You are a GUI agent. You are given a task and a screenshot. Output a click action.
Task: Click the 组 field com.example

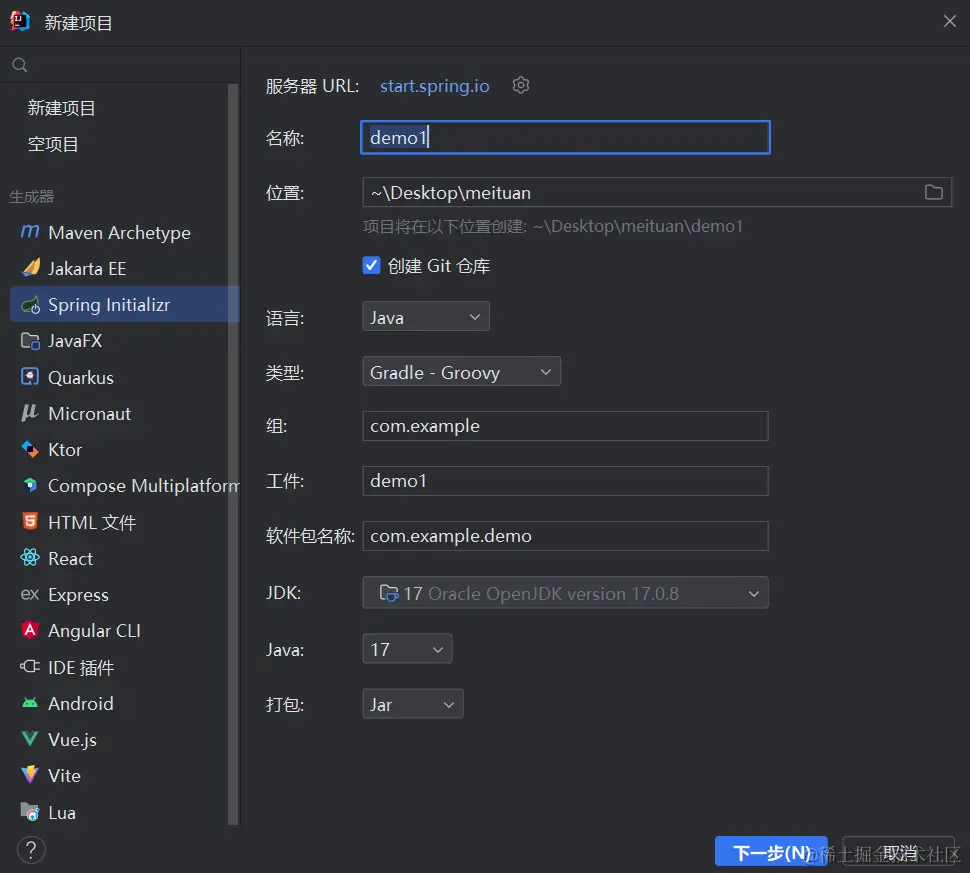565,426
